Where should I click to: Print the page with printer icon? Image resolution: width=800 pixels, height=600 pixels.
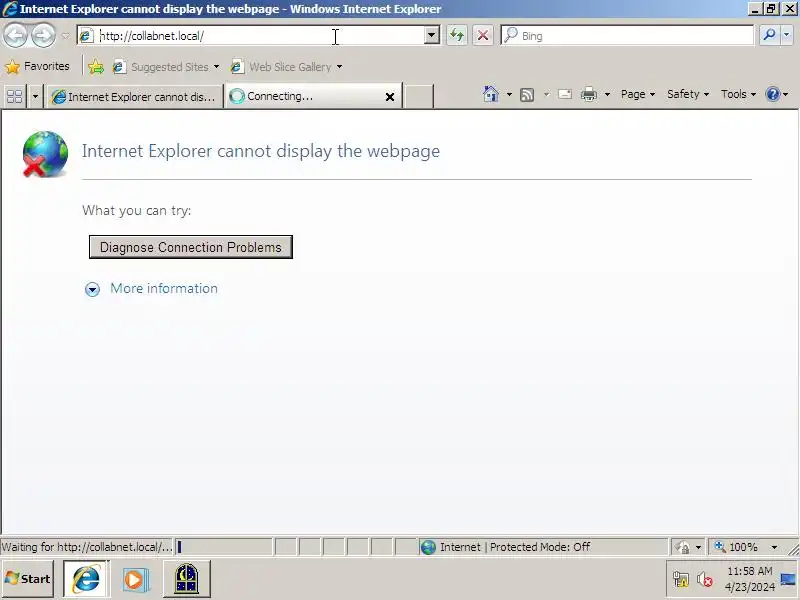click(x=589, y=94)
